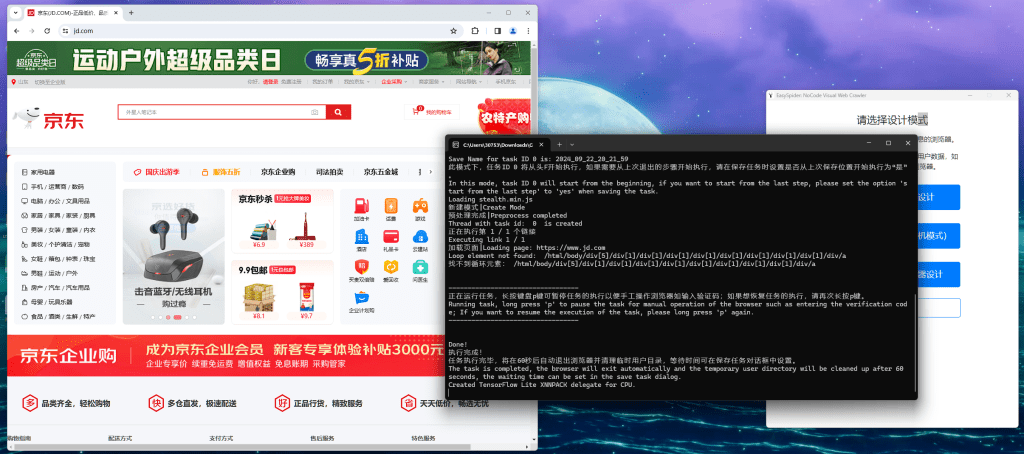Open the Chrome extensions puzzle icon
Screen dimensions: 1024x454
tap(475, 31)
